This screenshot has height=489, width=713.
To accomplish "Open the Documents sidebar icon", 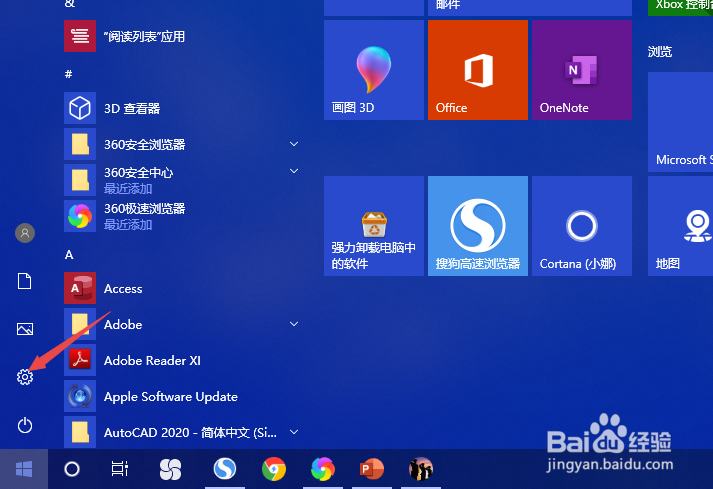I will click(x=25, y=281).
